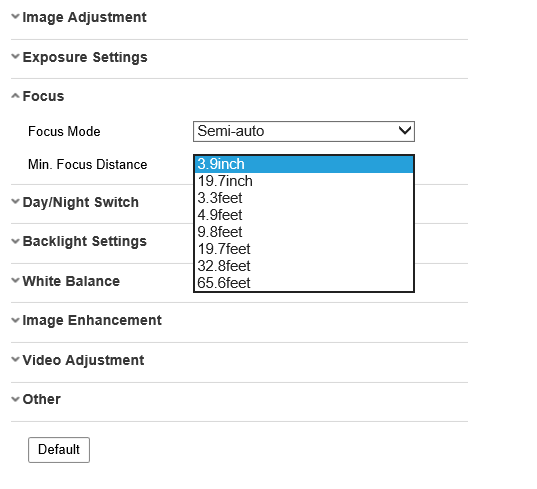The height and width of the screenshot is (489, 537).
Task: Expand the Image Enhancement section
Action: [86, 320]
